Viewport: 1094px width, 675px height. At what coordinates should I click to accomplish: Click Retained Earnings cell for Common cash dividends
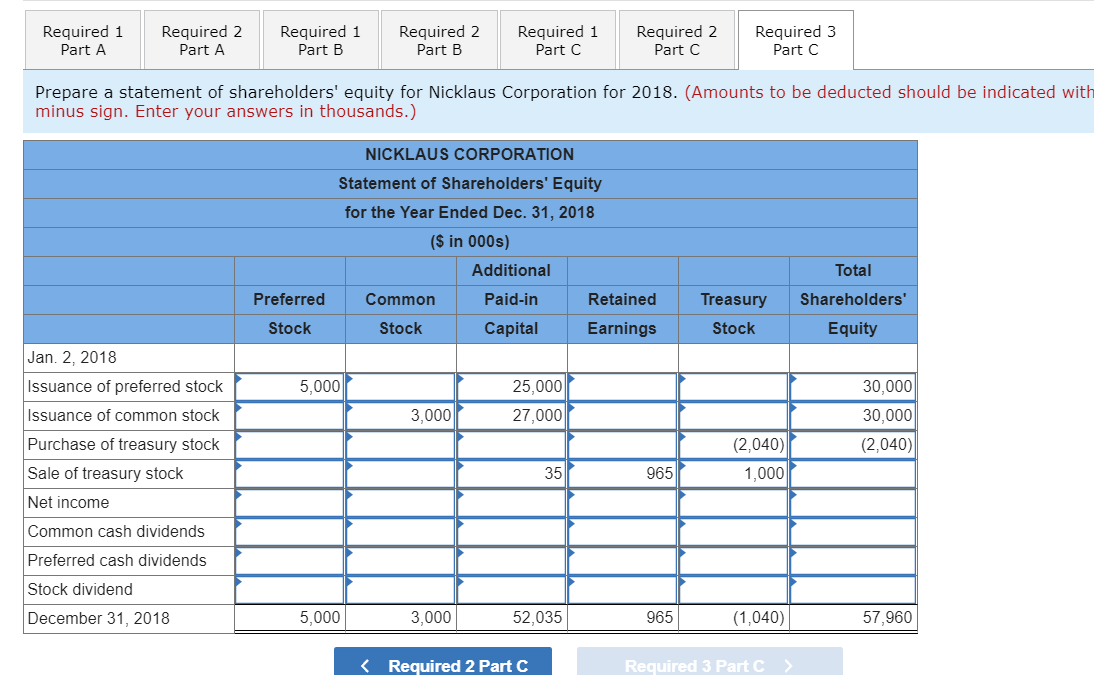tap(622, 532)
